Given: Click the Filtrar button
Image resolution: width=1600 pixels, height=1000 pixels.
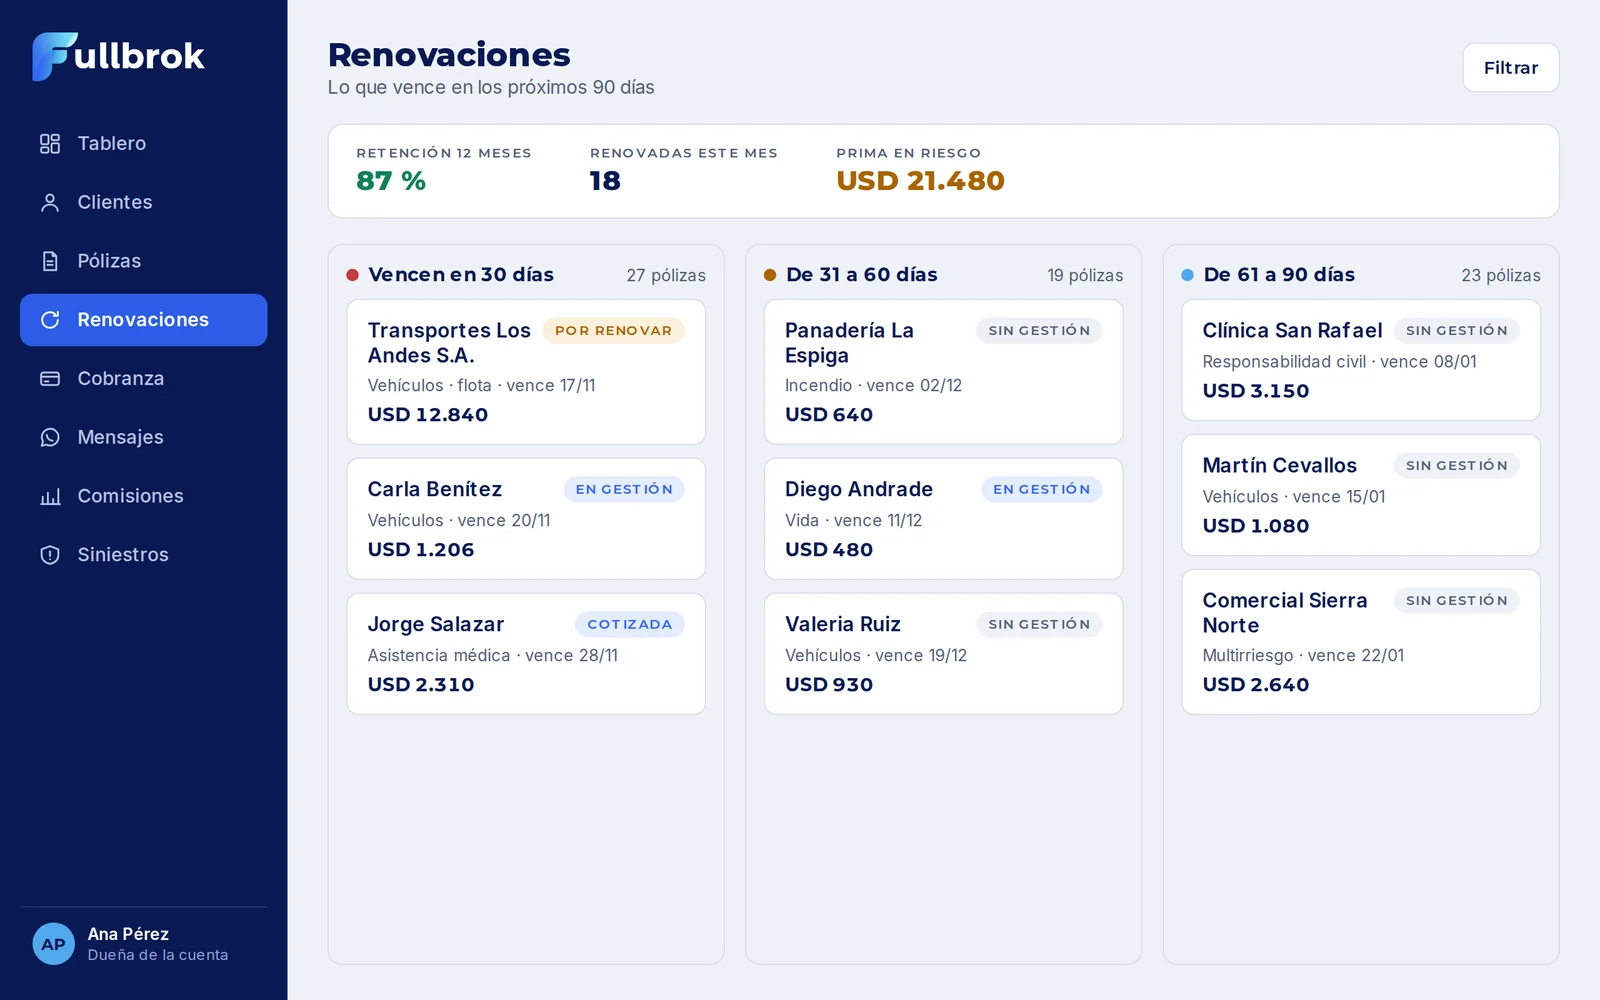Looking at the screenshot, I should [x=1511, y=68].
